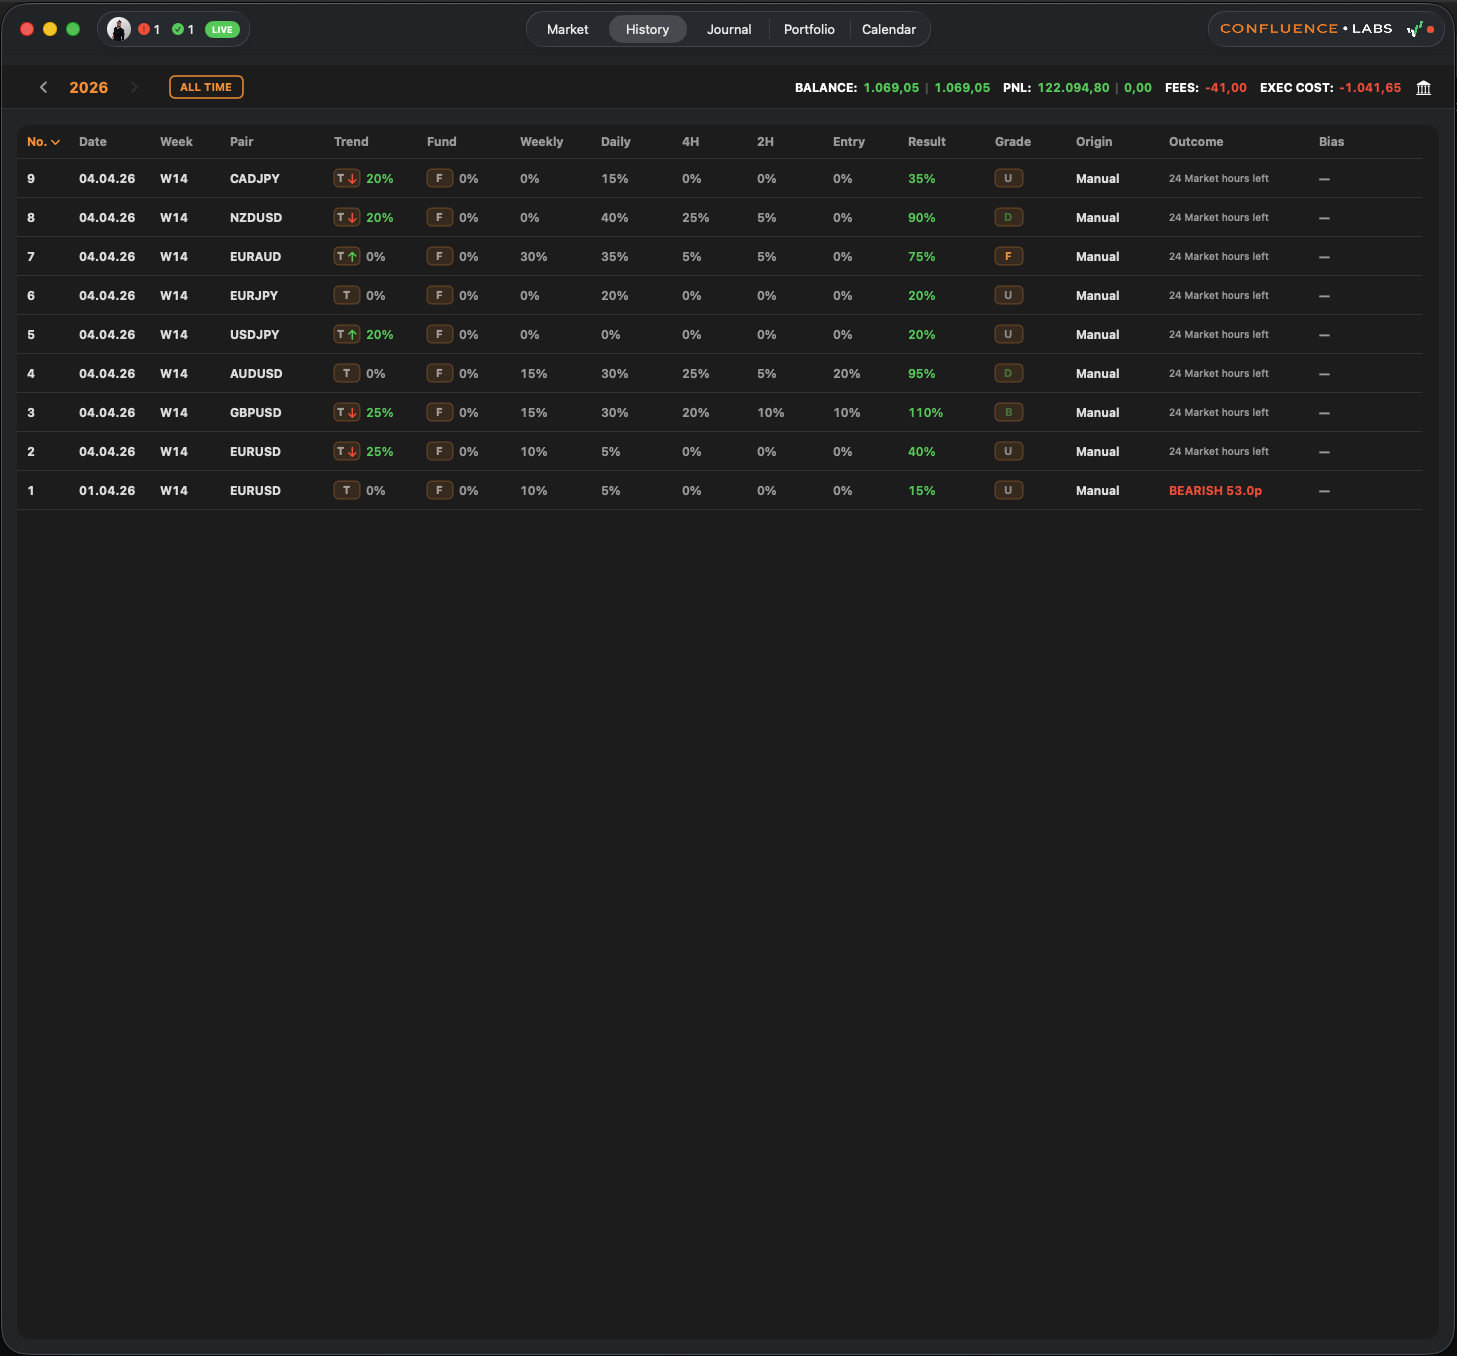Select the EURAUD pair name

point(255,257)
